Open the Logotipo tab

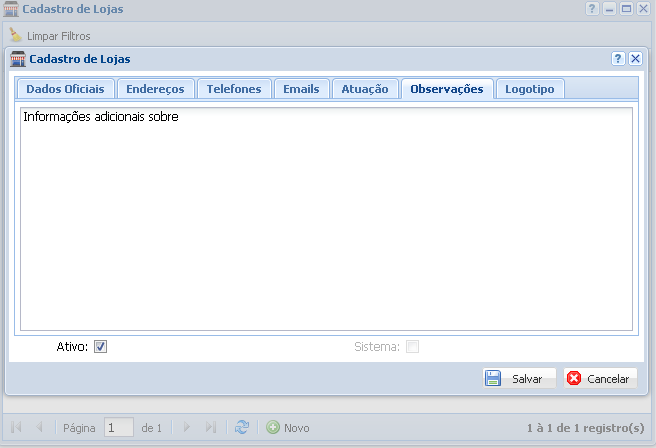coord(530,89)
